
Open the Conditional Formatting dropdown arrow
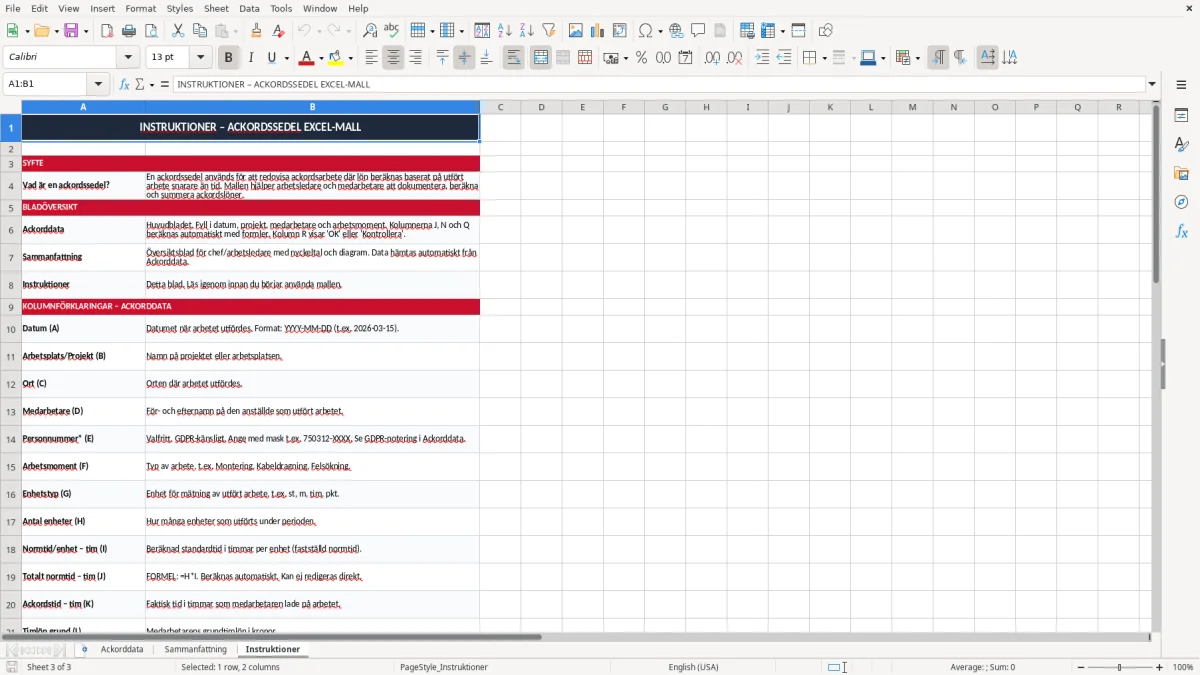(917, 58)
